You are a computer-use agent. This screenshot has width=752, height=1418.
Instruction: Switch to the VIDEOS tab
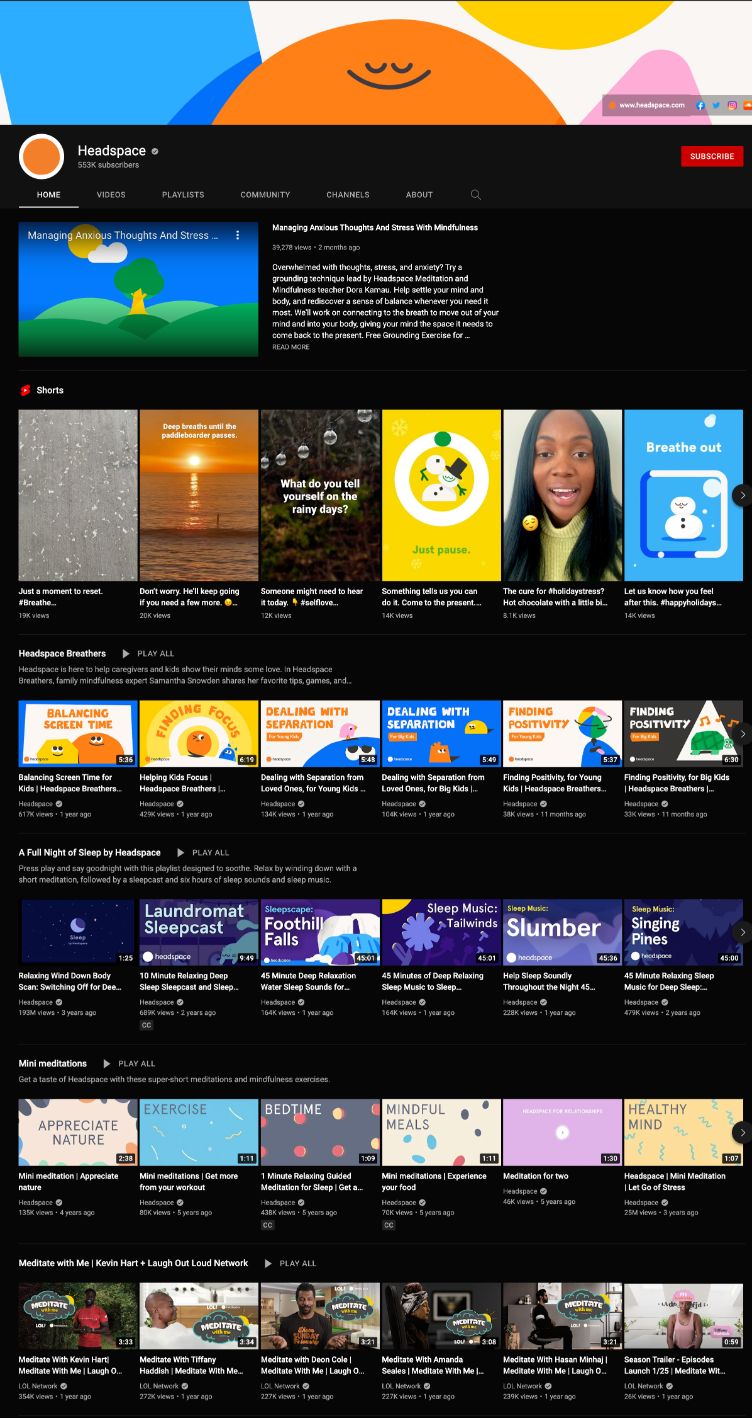pyautogui.click(x=111, y=195)
